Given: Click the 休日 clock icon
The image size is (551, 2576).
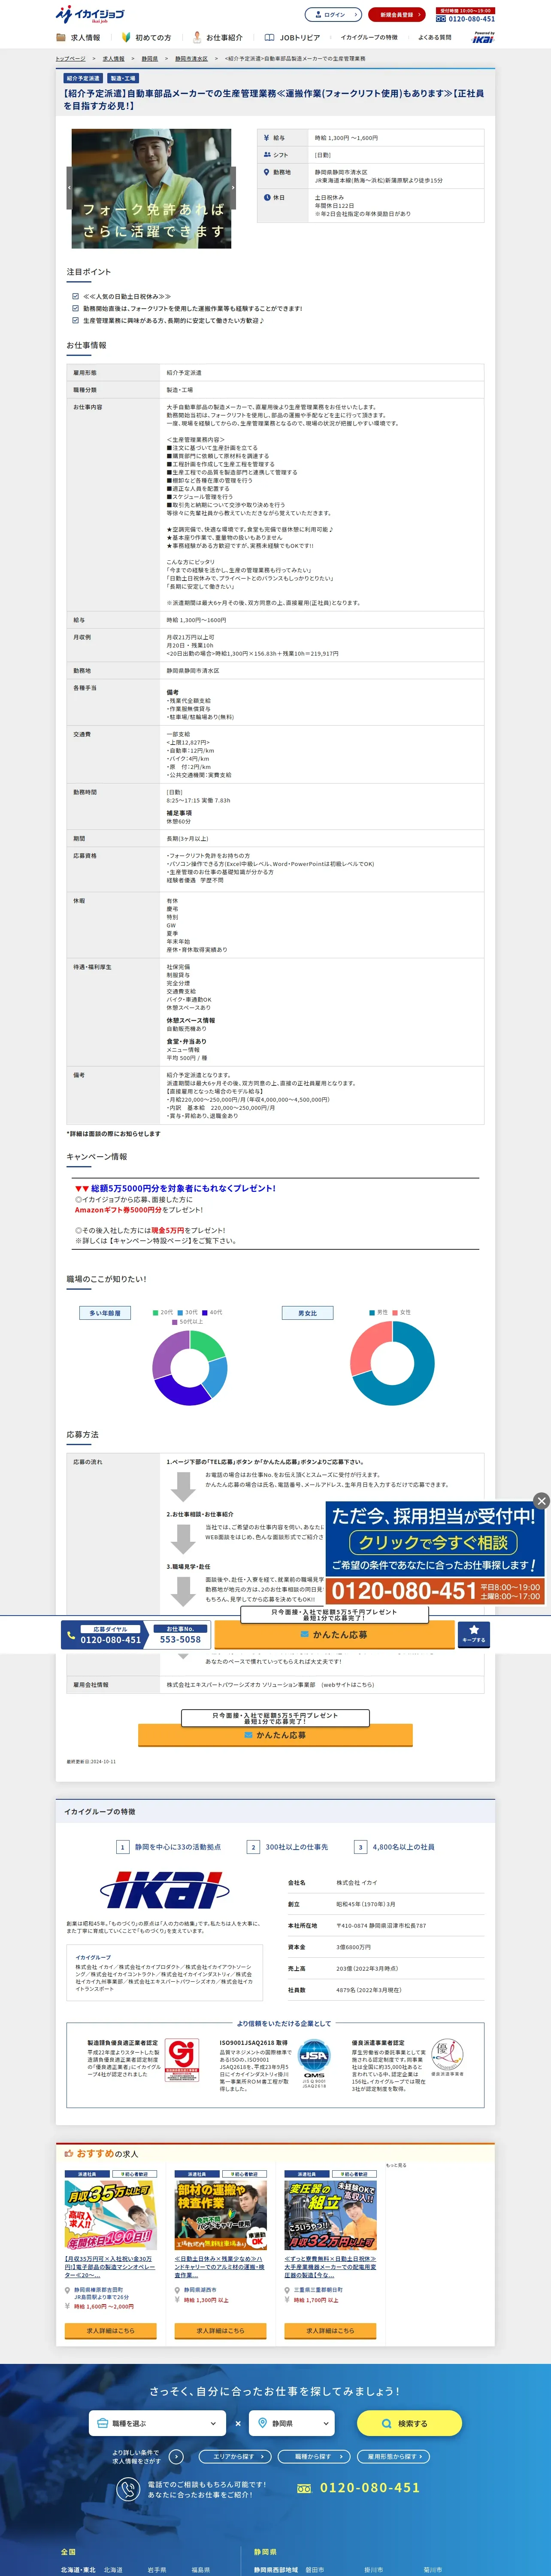Looking at the screenshot, I should coord(267,197).
